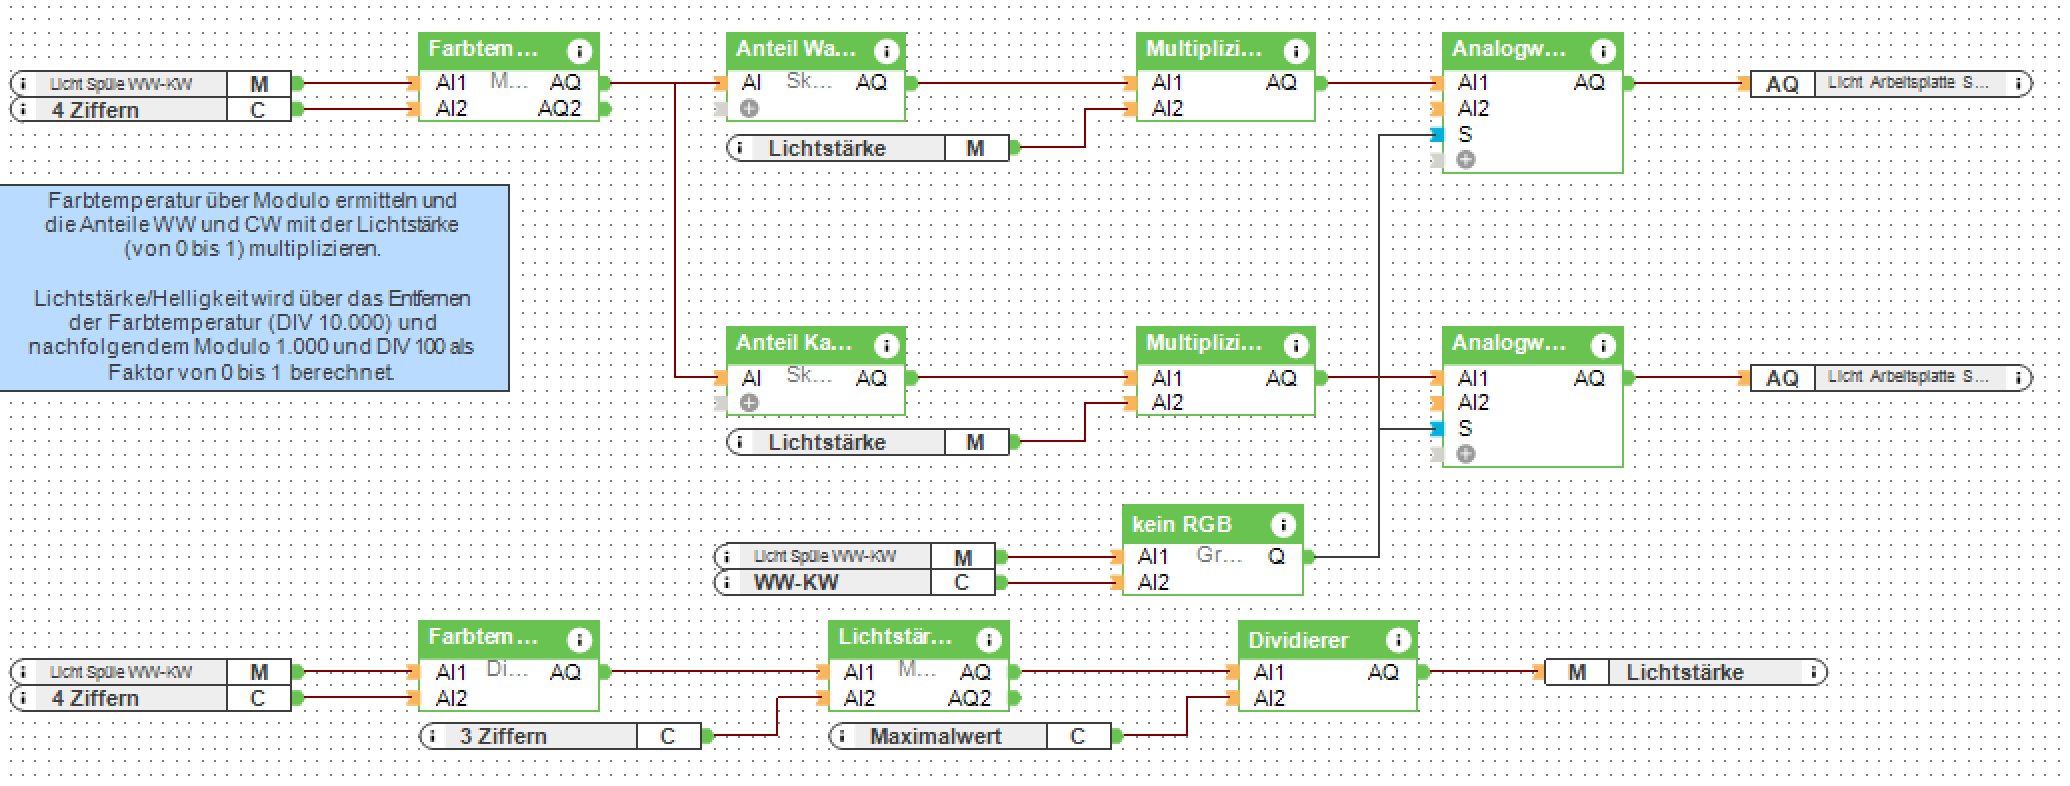Click plus icon on lower Analogw... block

tap(1466, 454)
